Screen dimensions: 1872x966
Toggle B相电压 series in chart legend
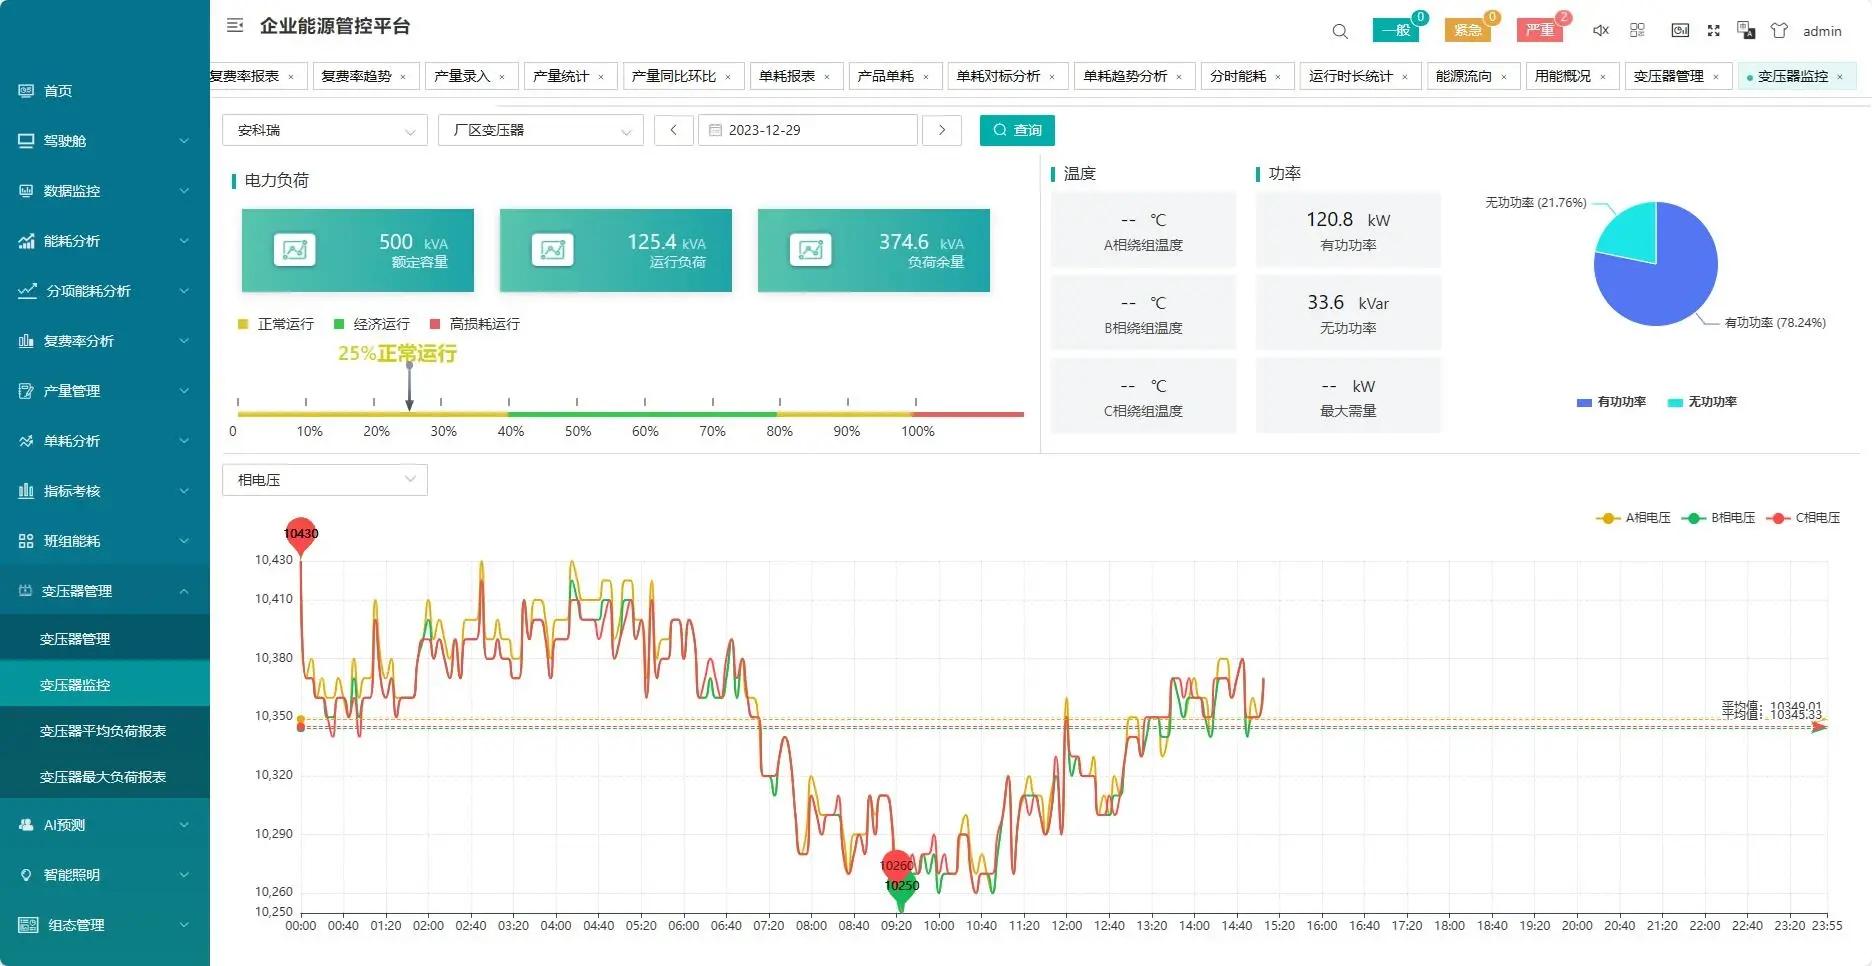(x=1718, y=518)
